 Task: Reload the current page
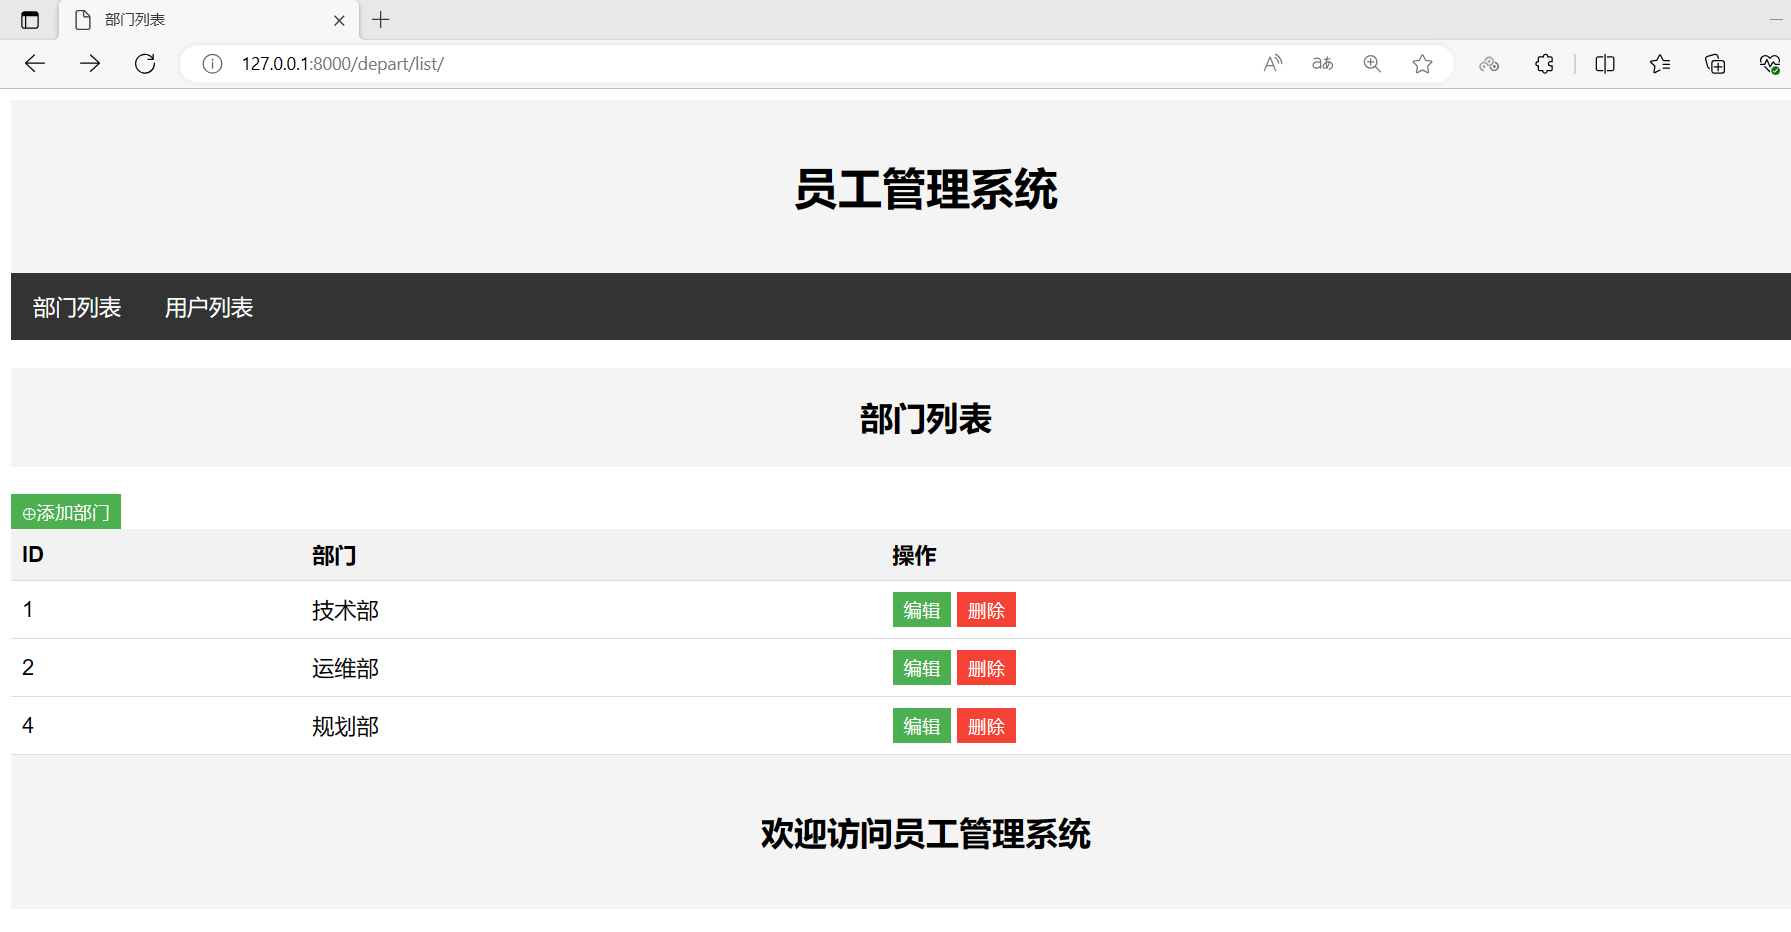(x=145, y=64)
